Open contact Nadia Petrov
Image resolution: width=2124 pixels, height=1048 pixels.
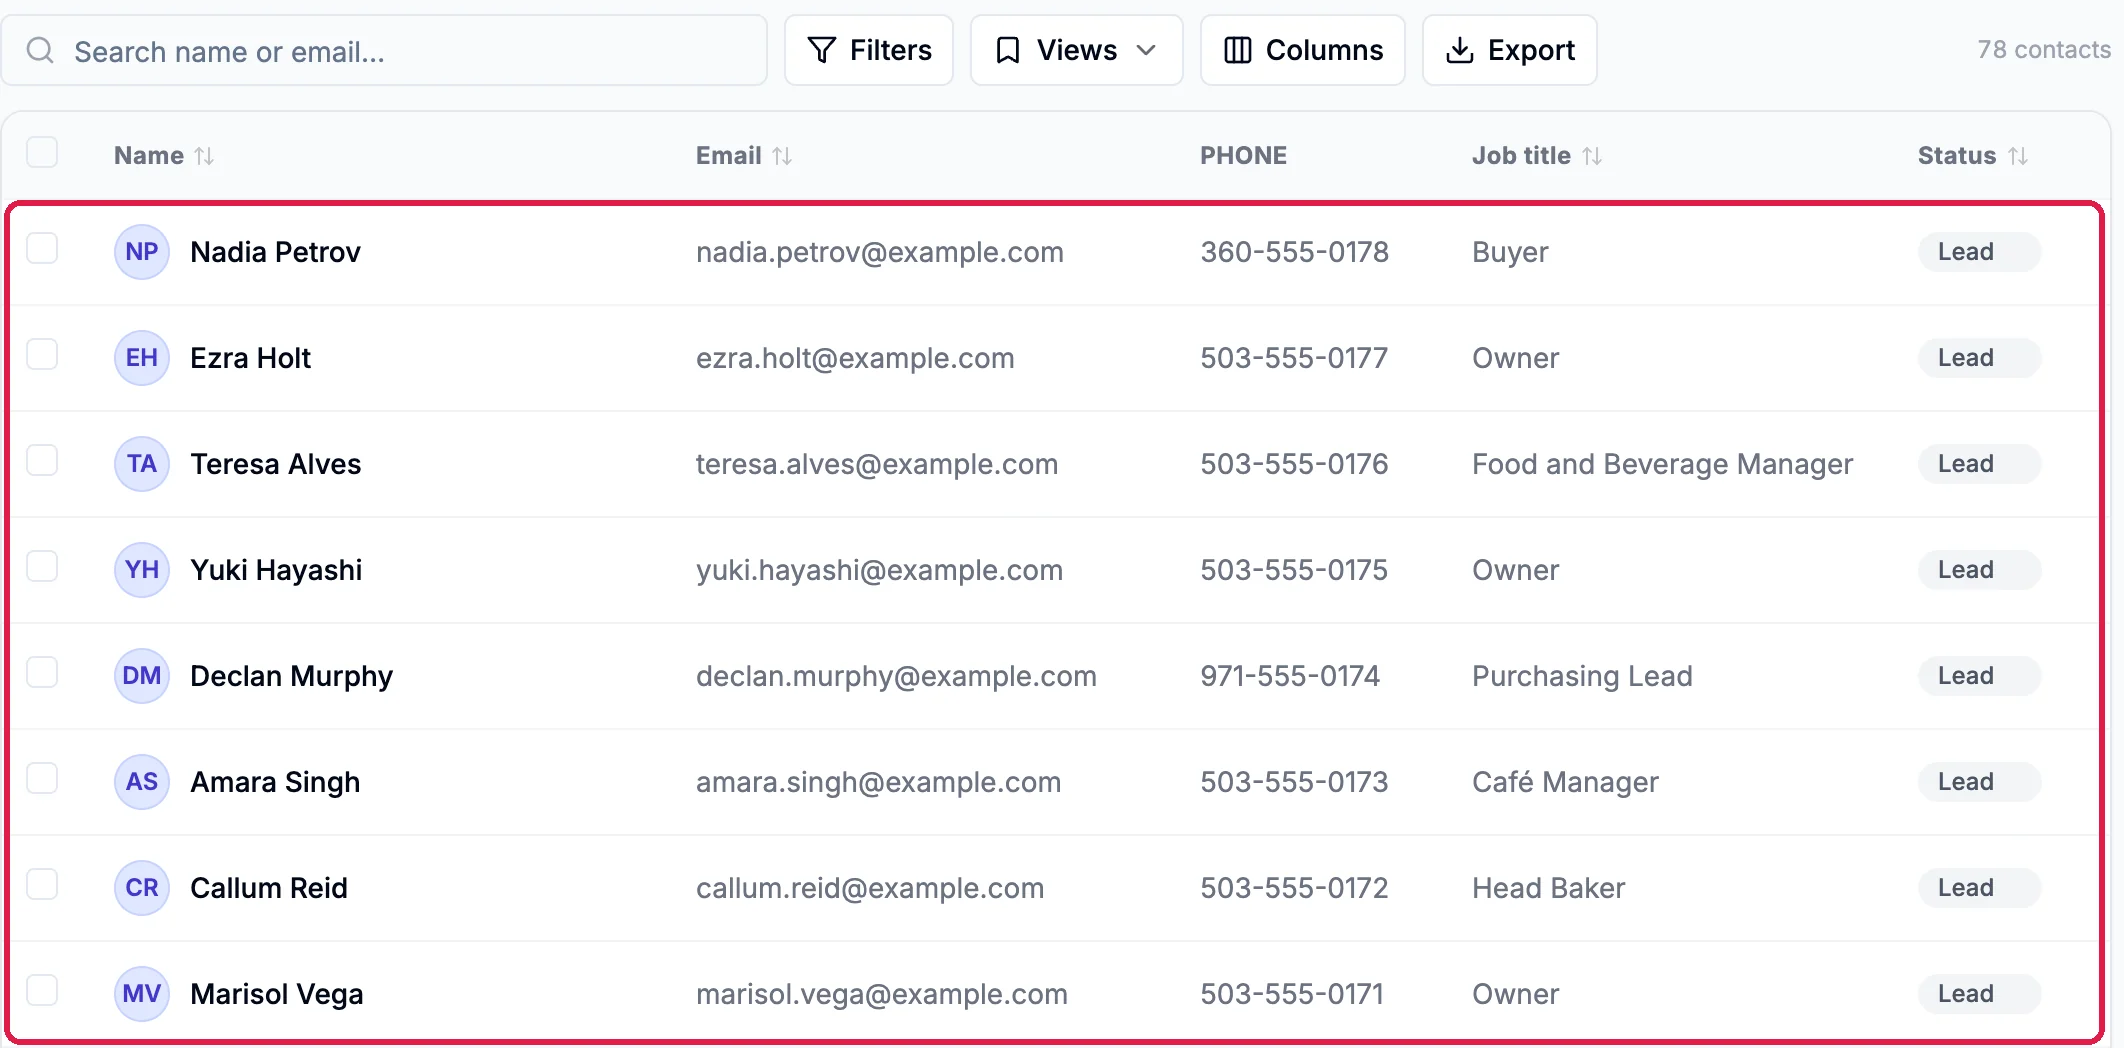275,252
